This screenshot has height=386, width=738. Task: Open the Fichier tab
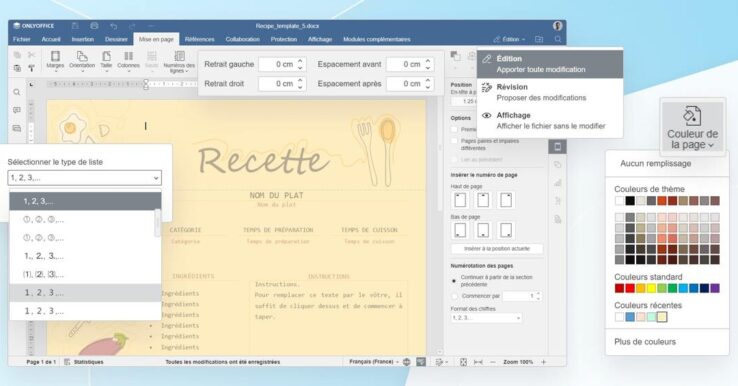22,40
